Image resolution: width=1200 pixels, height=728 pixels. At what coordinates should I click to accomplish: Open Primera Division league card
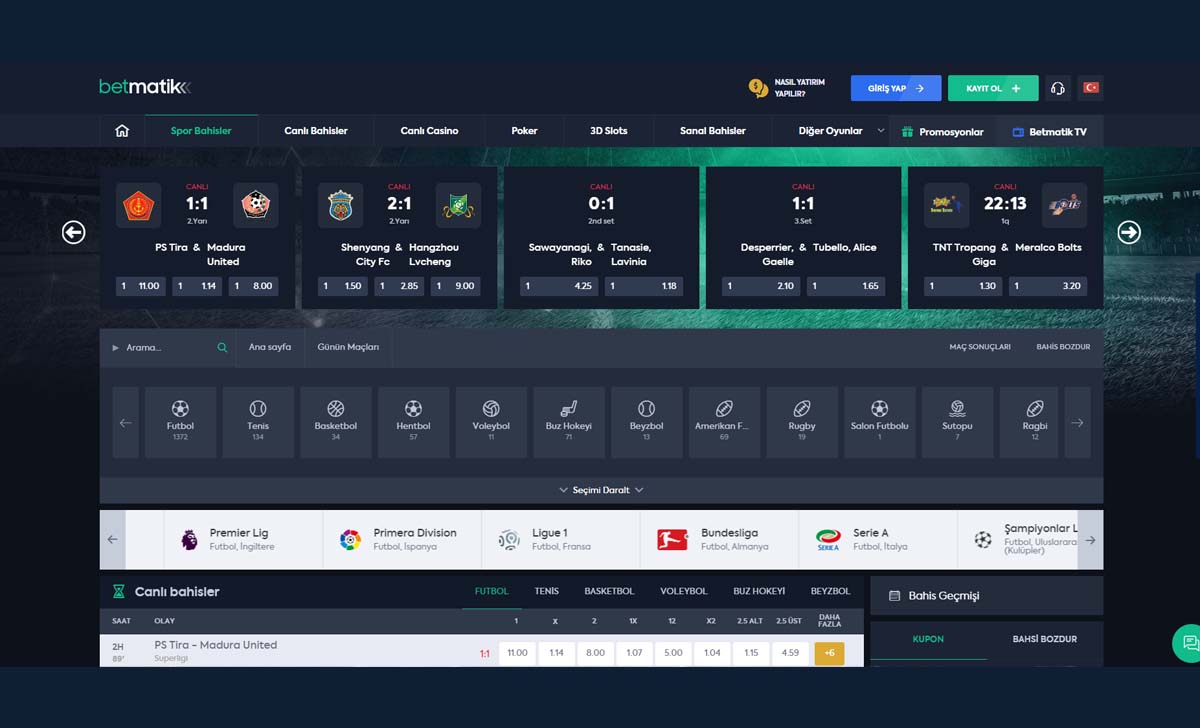point(402,540)
